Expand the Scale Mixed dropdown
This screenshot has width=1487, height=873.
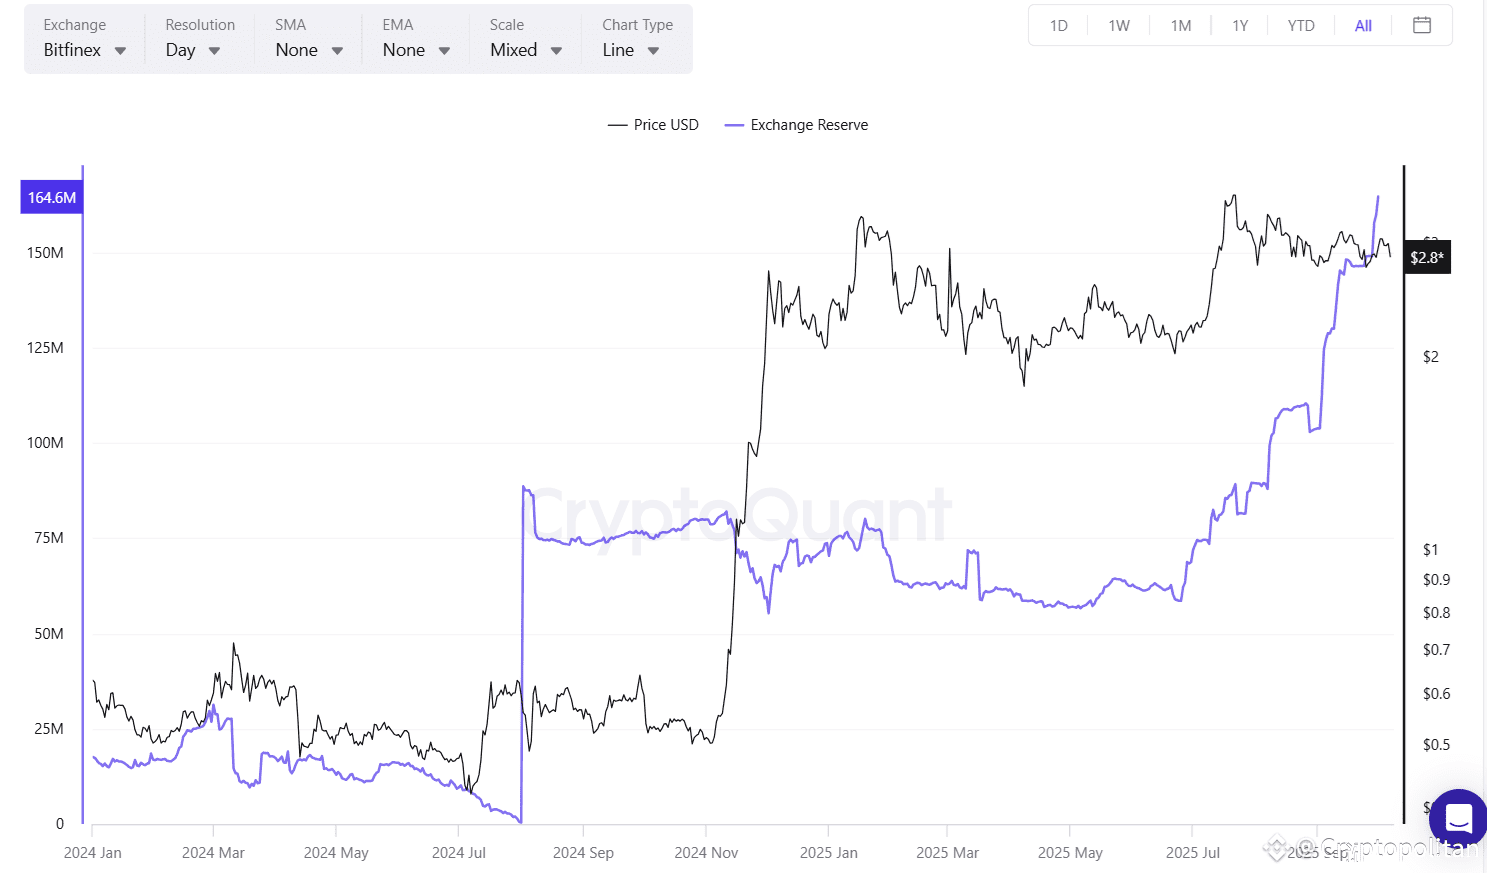click(525, 50)
